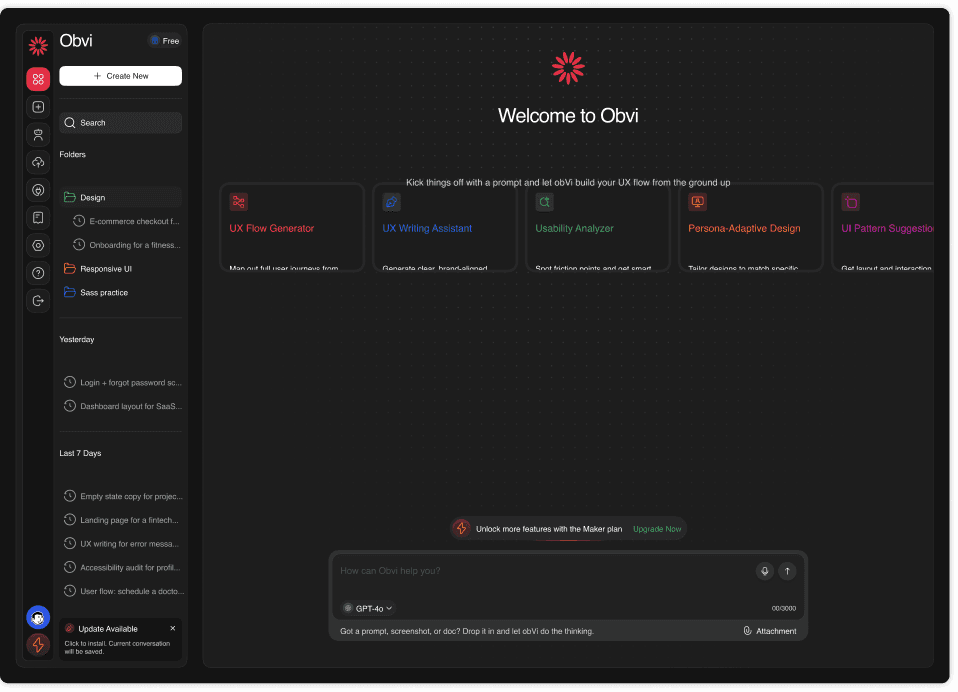This screenshot has width=958, height=692.
Task: Open the GPT-4o model dropdown
Action: 368,609
